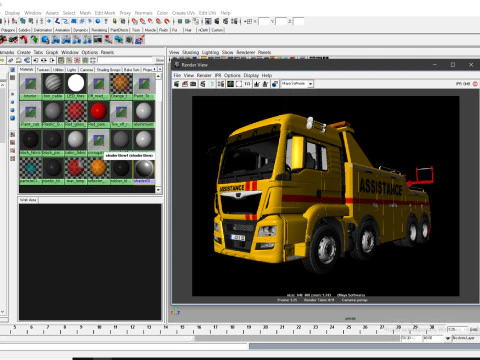Click Hypershade filter text field
480x360 pixels.
[x=126, y=60]
